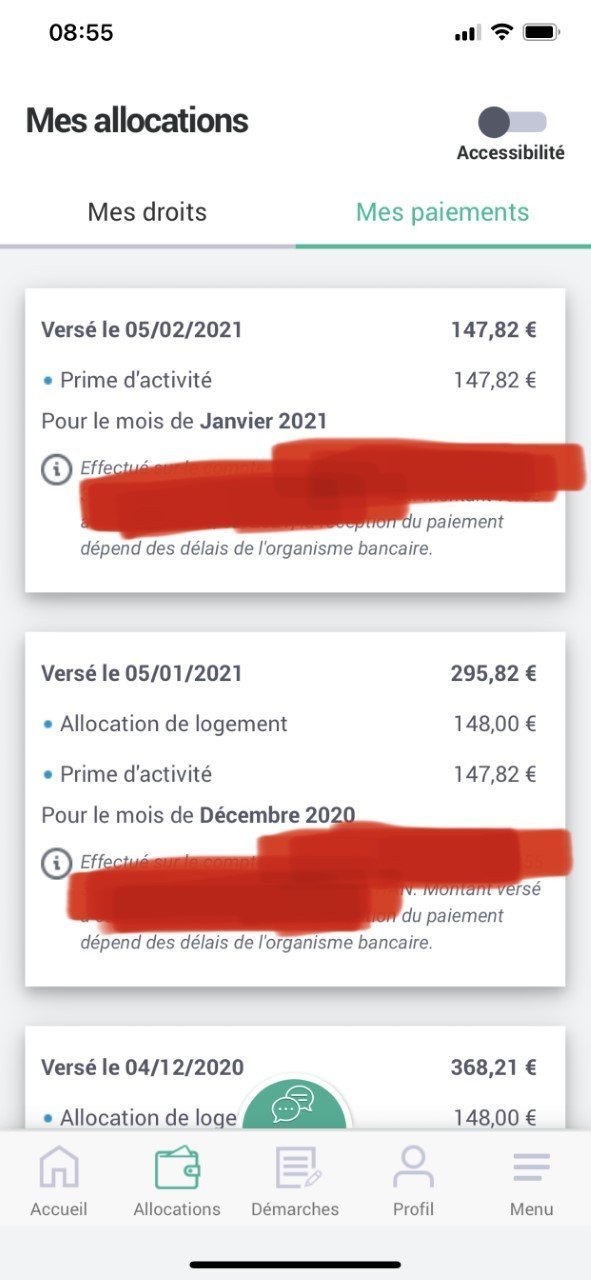Tap the 295,82 € total amount
591x1280 pixels.
pyautogui.click(x=494, y=673)
